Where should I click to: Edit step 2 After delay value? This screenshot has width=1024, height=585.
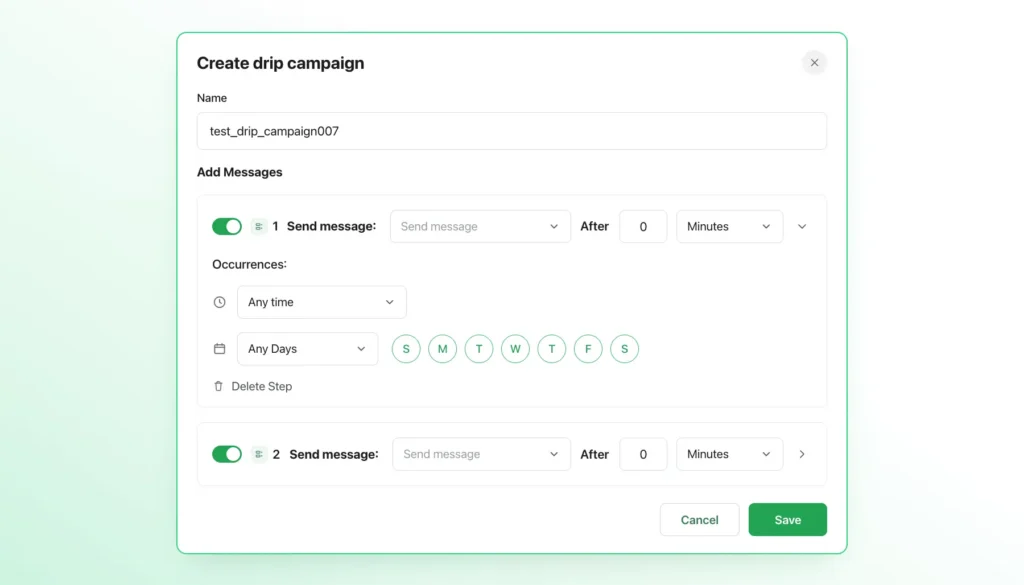click(x=643, y=454)
